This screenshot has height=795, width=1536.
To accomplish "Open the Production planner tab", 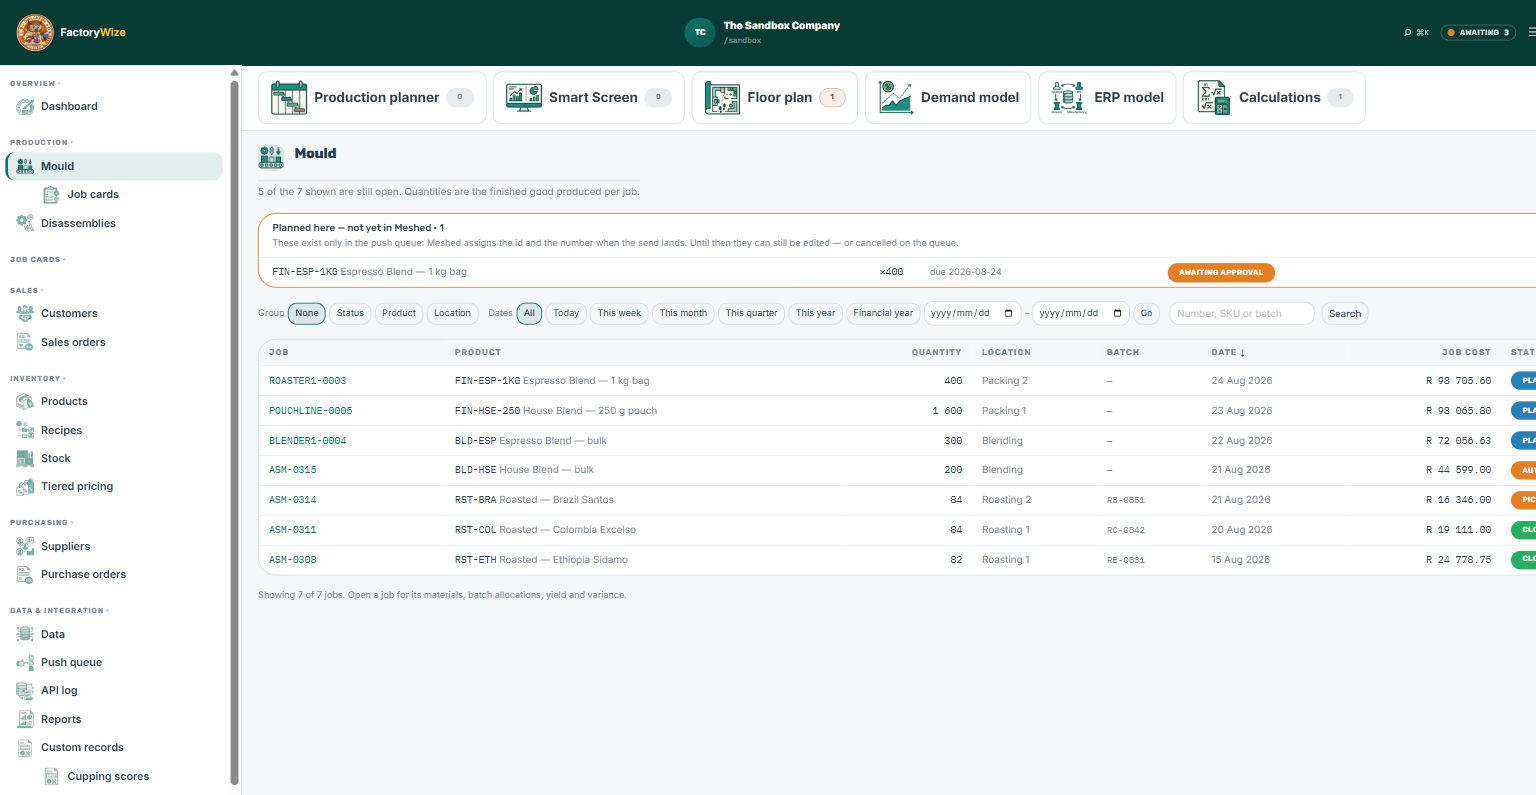I will tap(372, 97).
